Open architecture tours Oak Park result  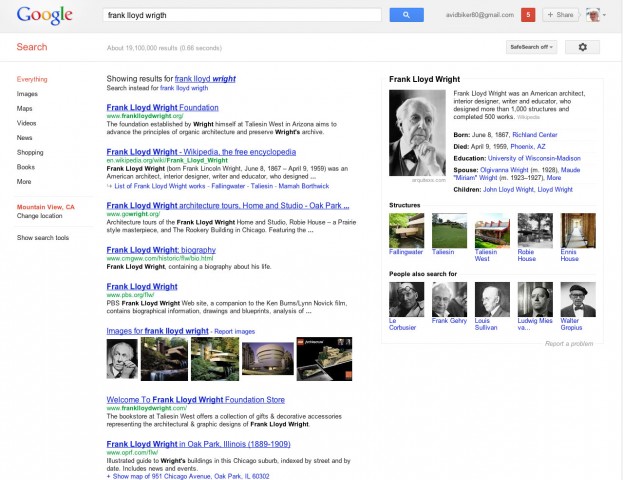tap(228, 205)
